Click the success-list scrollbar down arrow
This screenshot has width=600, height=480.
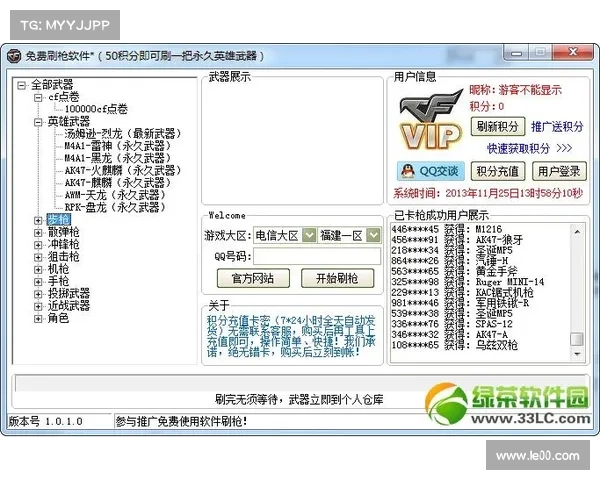coord(577,354)
